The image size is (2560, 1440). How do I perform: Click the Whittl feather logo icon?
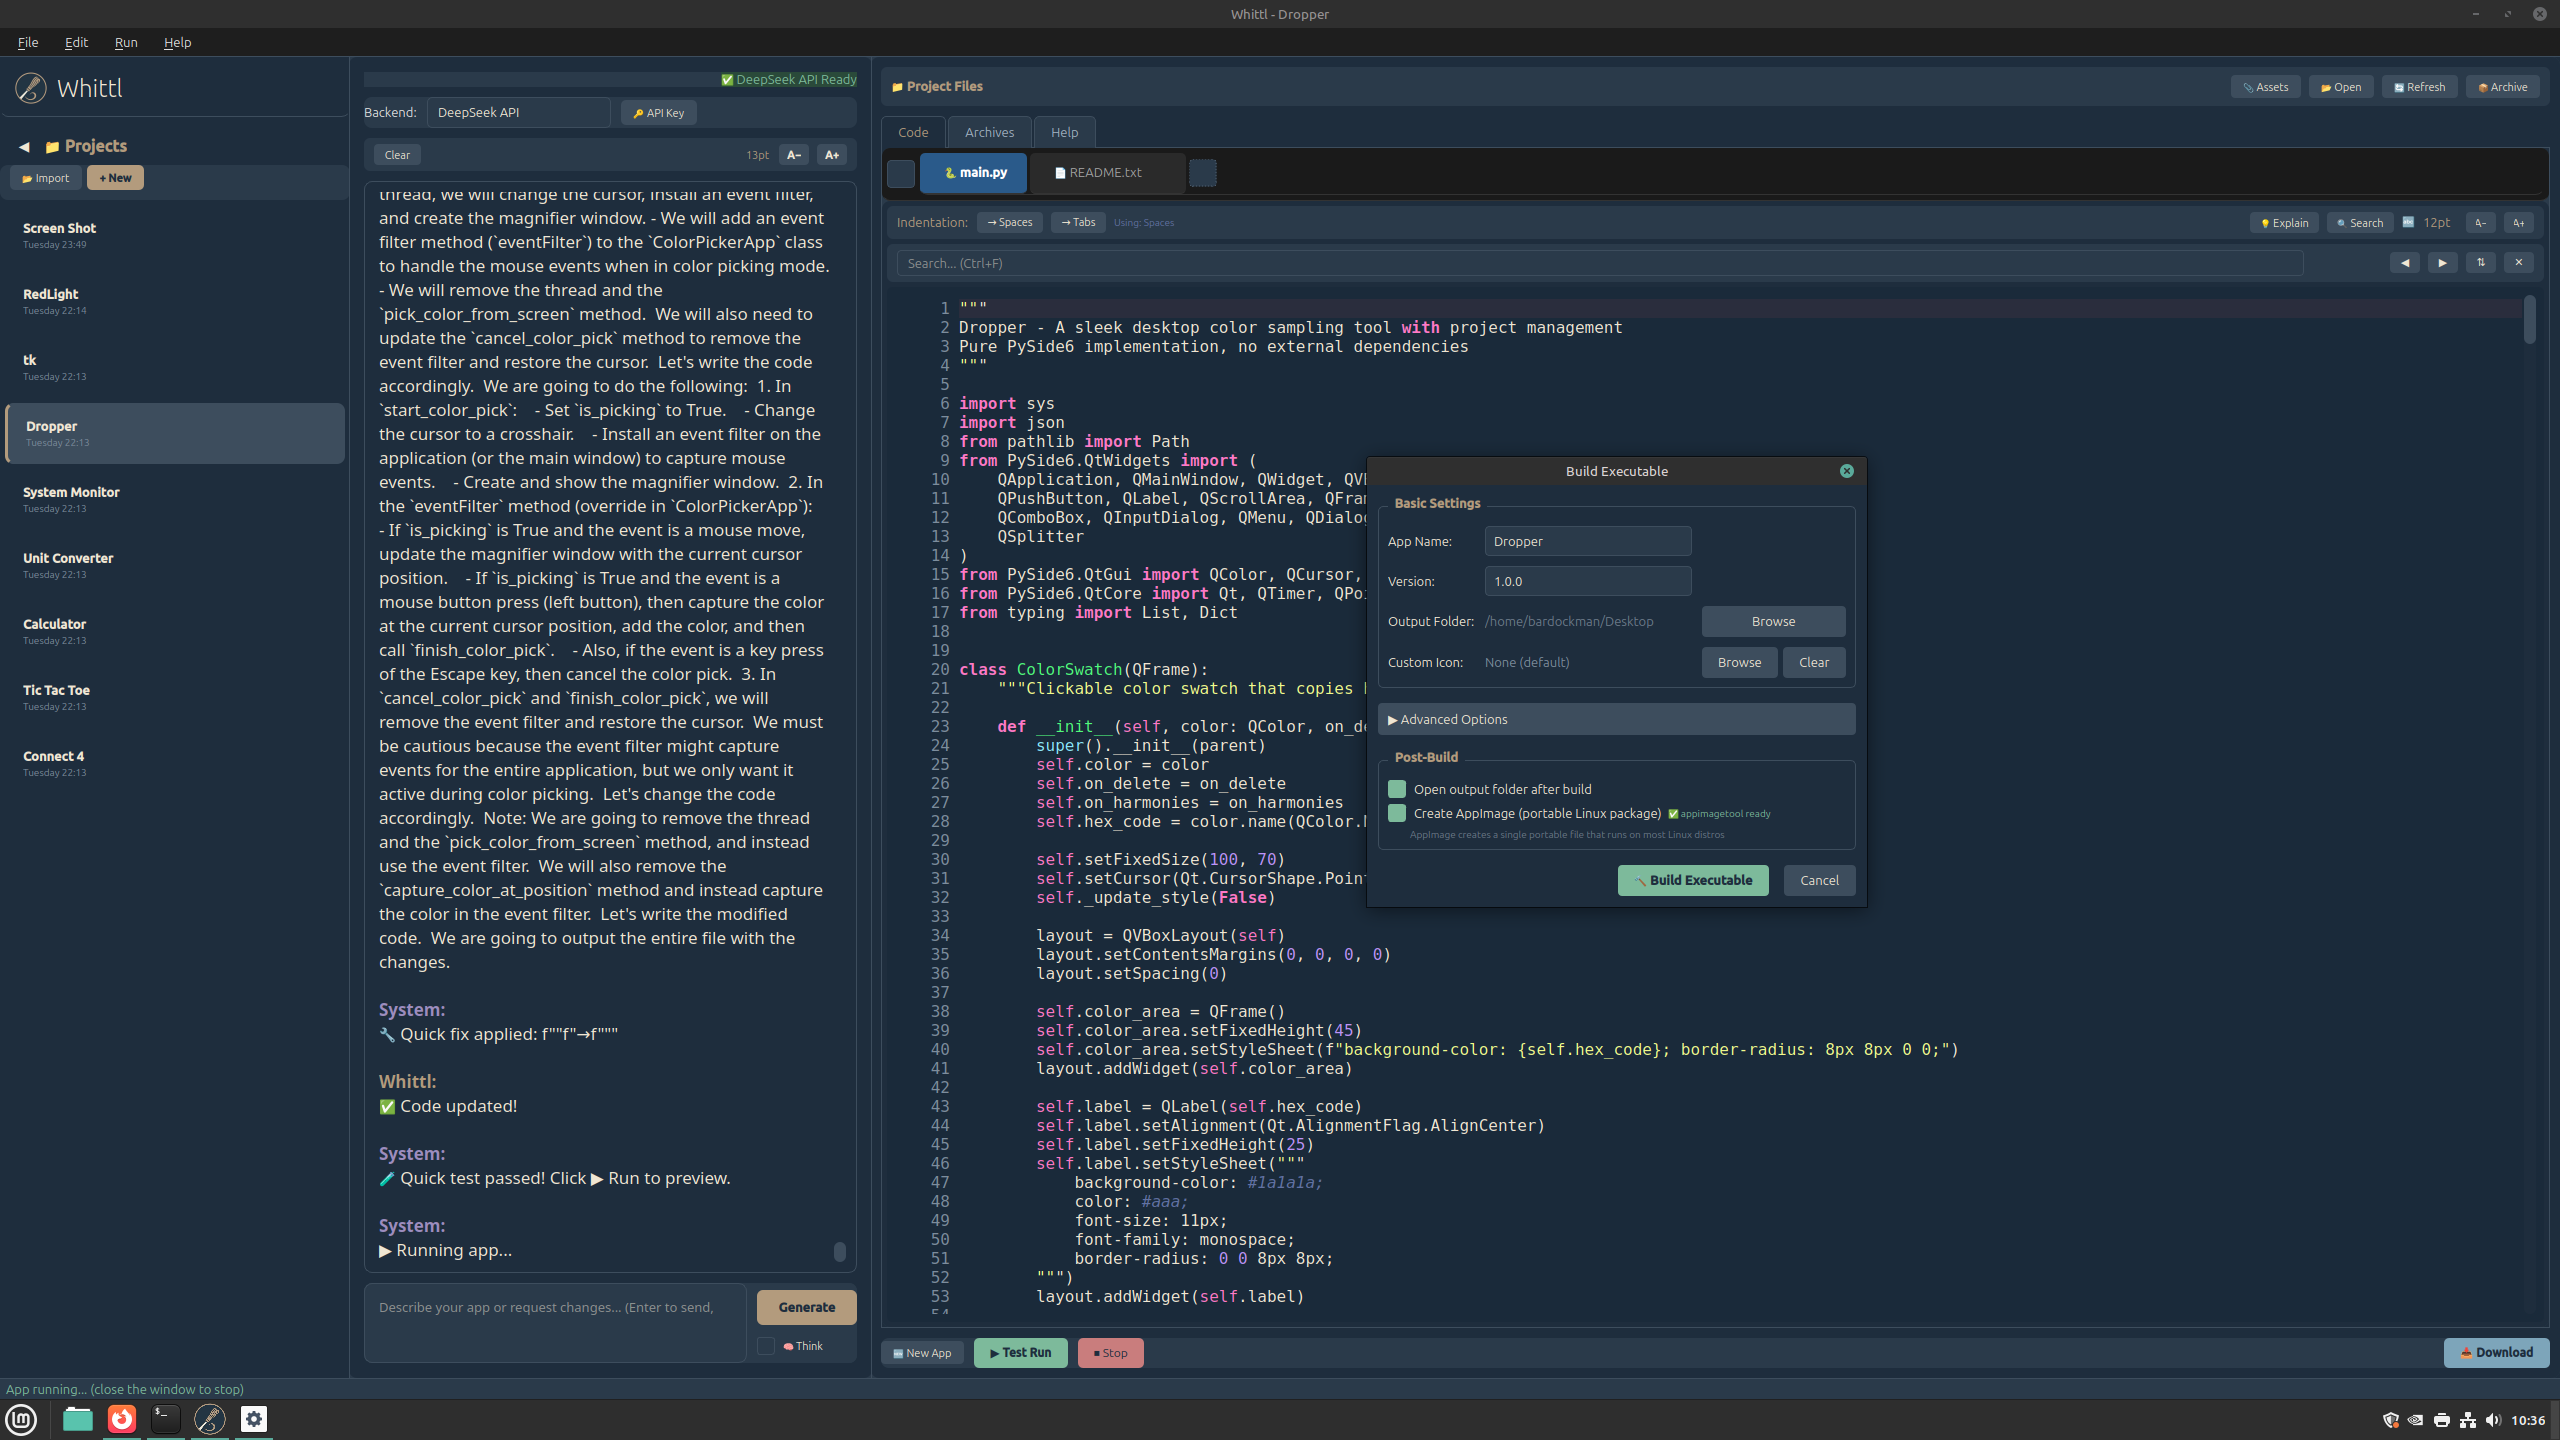click(31, 88)
